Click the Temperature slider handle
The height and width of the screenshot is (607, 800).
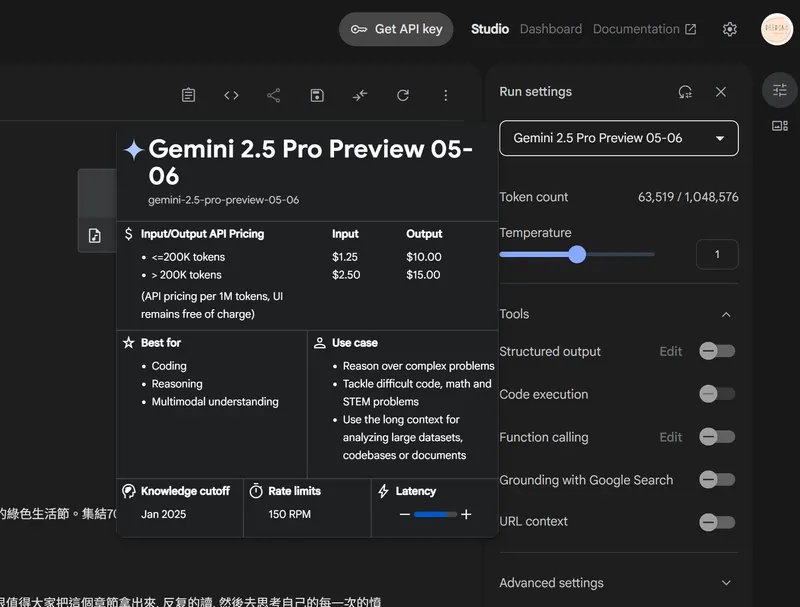[577, 254]
